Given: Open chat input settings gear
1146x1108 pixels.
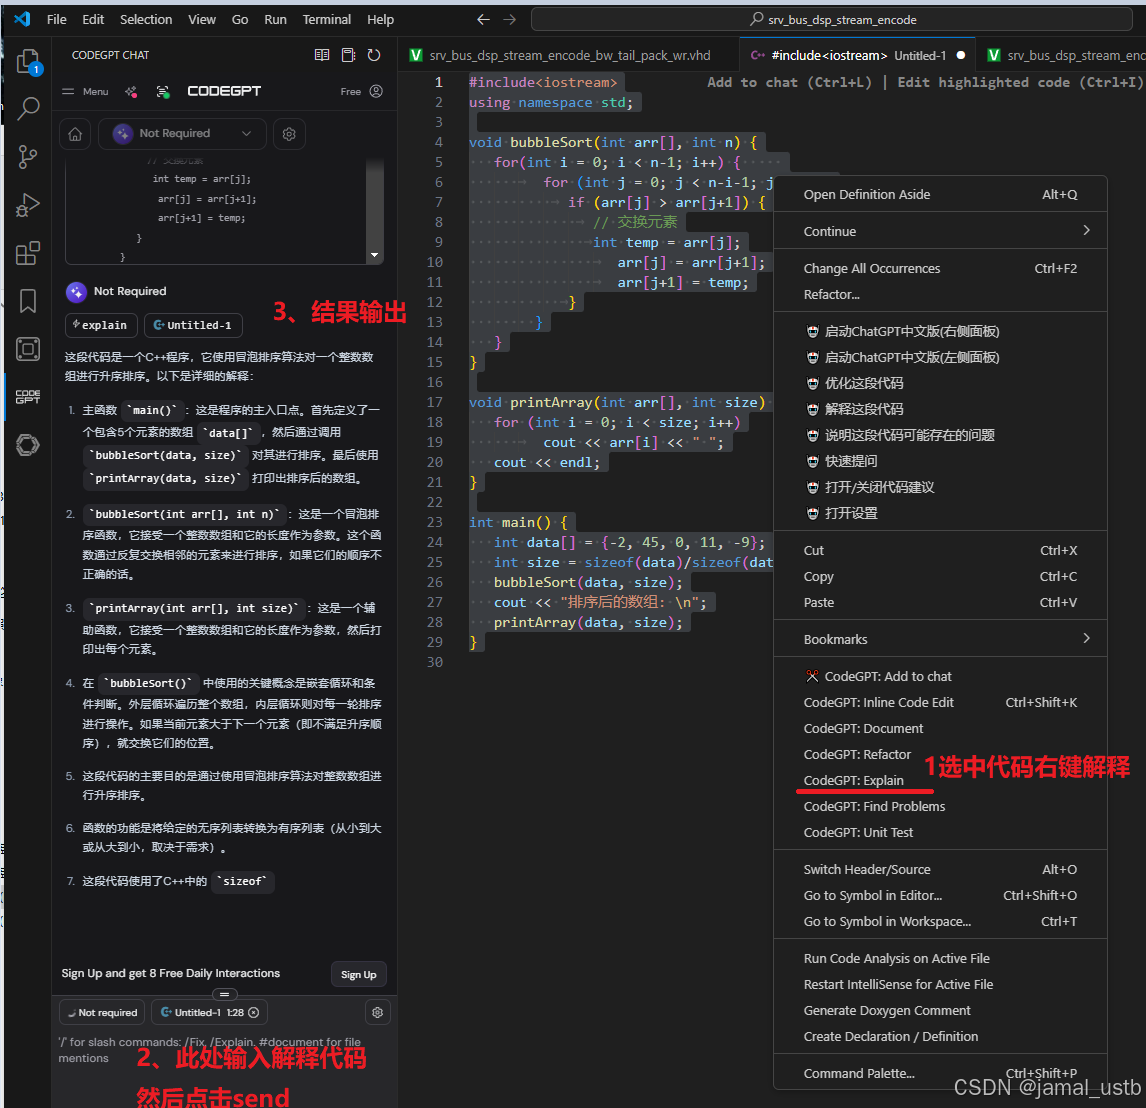Looking at the screenshot, I should (x=378, y=1012).
